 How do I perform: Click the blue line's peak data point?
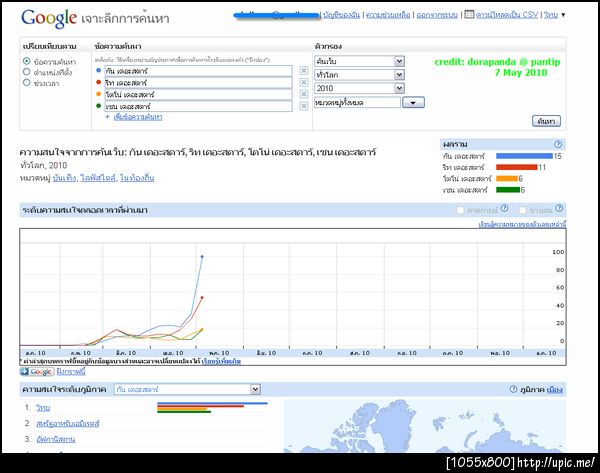click(x=202, y=256)
